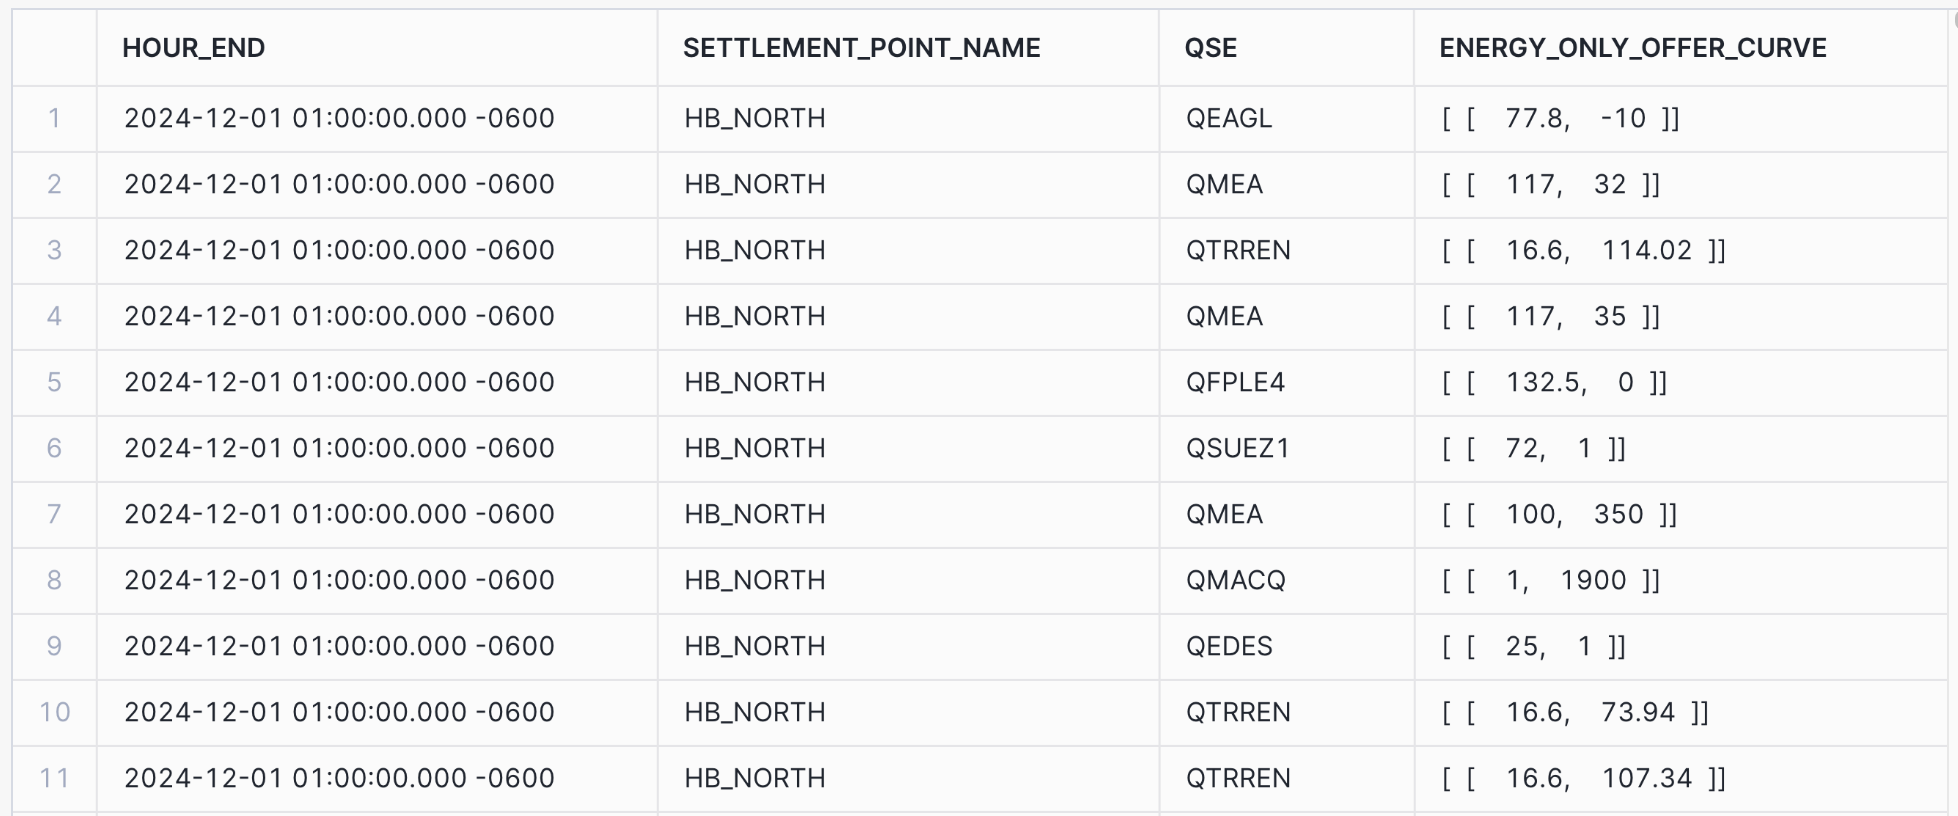Click the offer curve cell with 132.5, 0
The height and width of the screenshot is (816, 1958).
point(1554,382)
